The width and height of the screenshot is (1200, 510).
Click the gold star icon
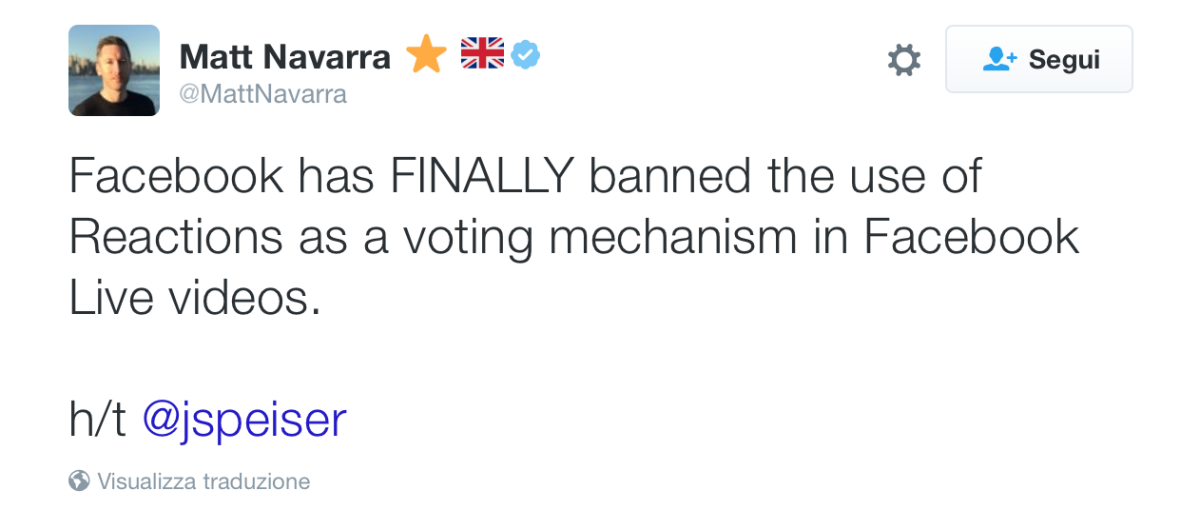(426, 56)
